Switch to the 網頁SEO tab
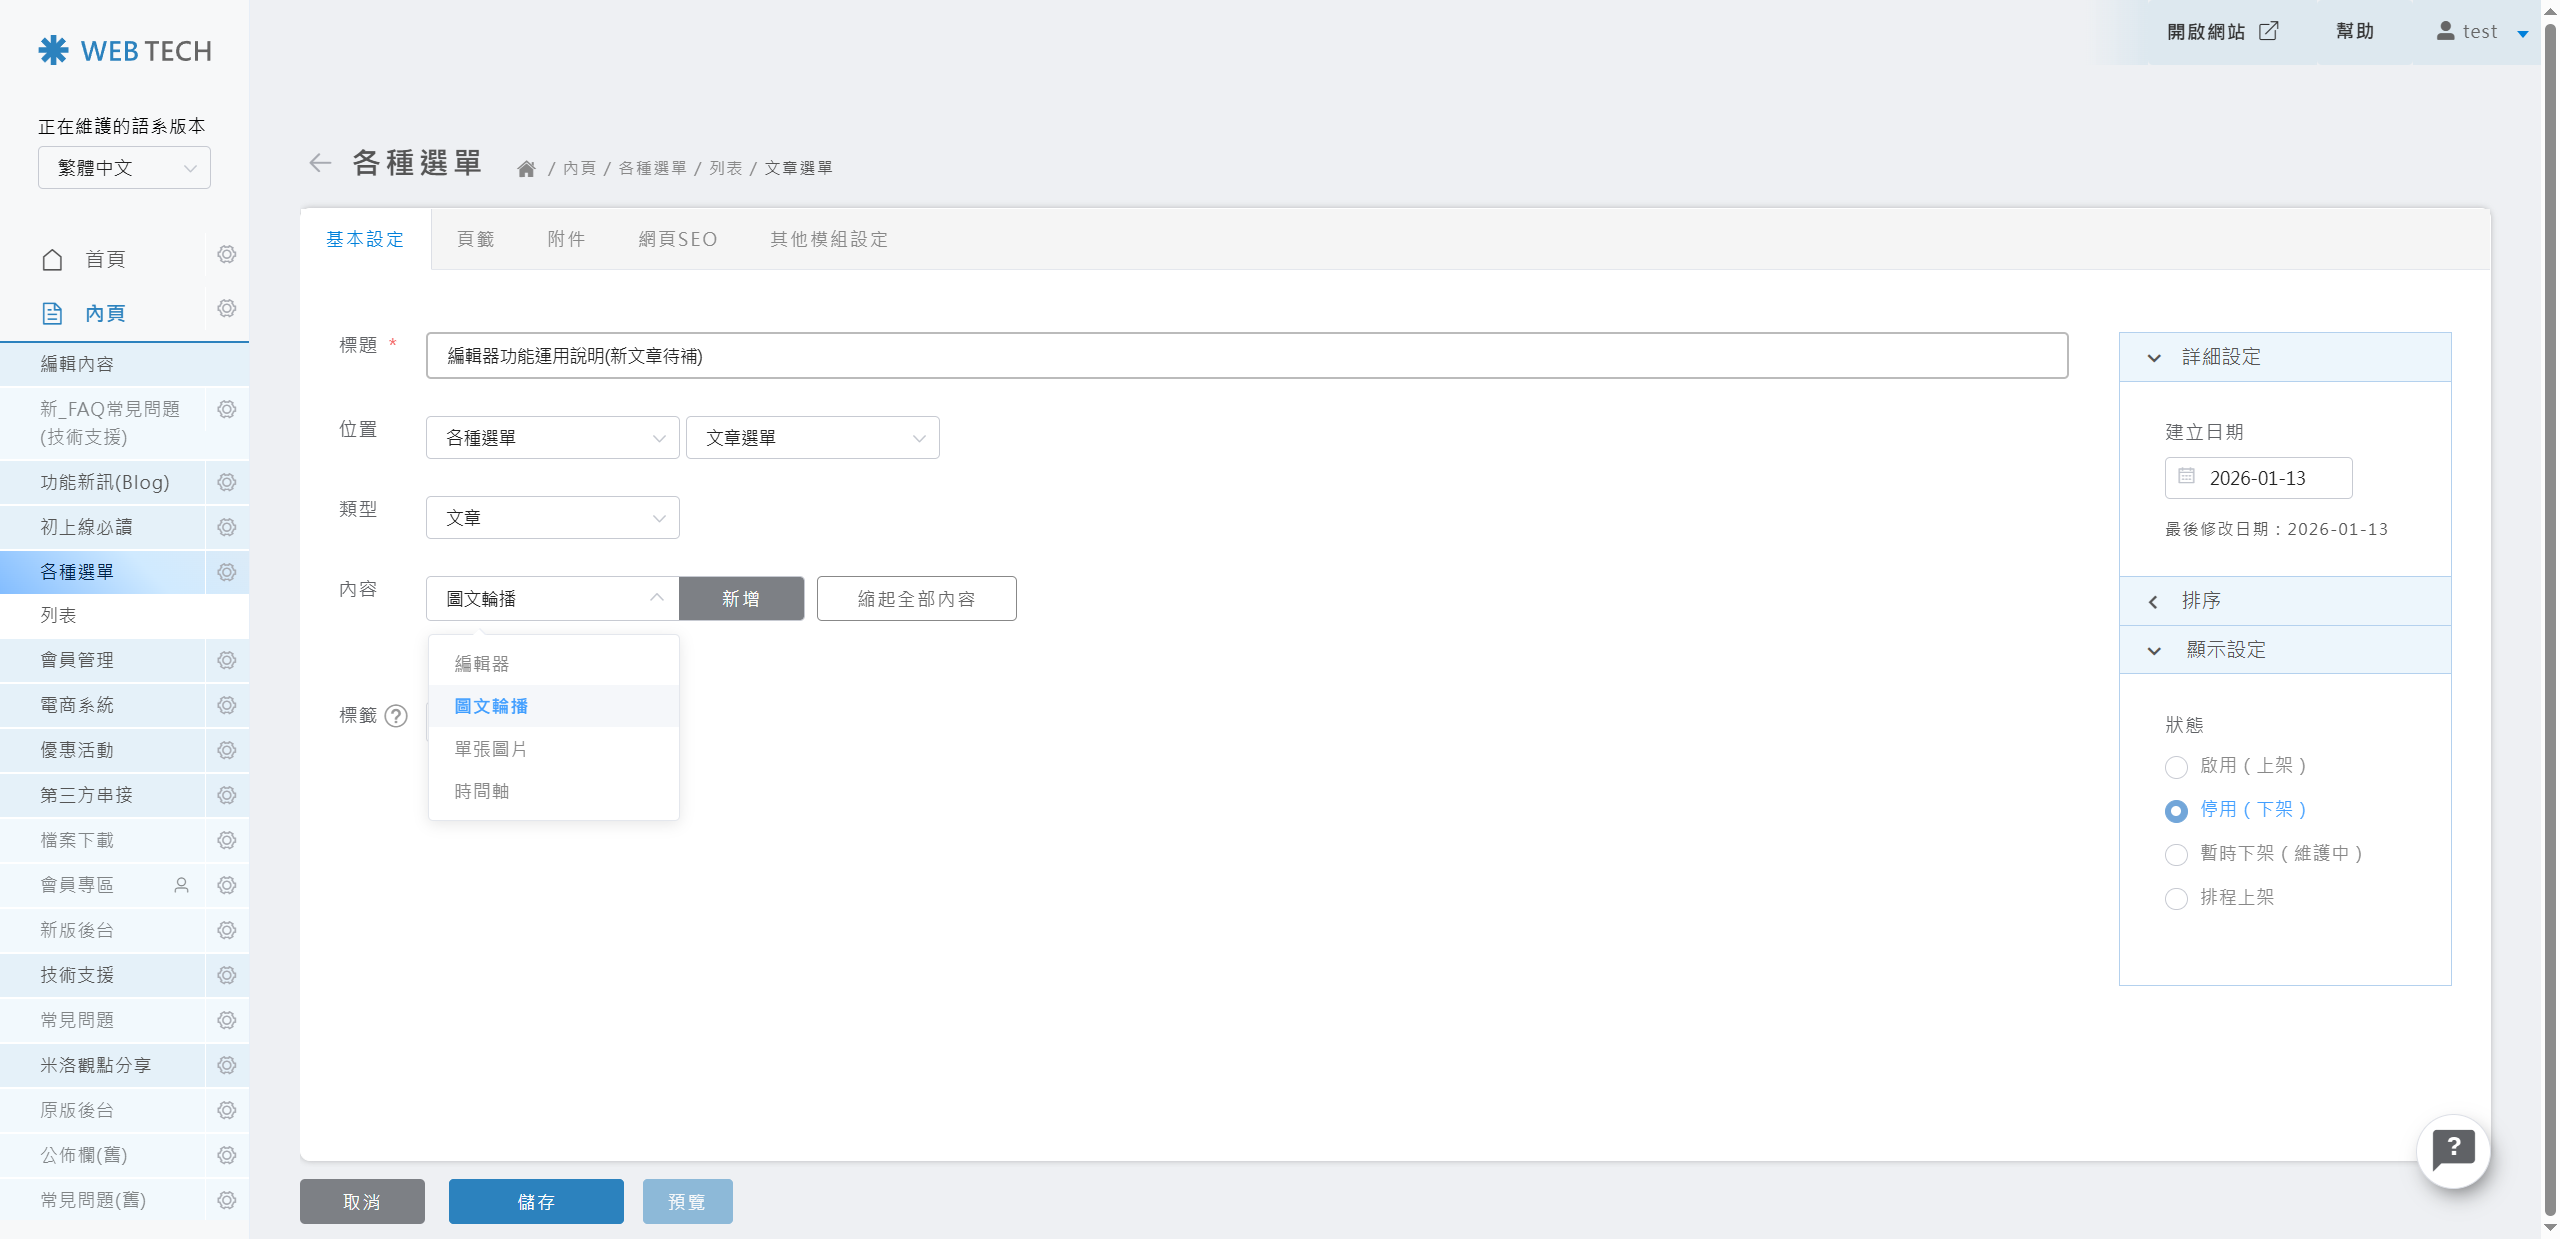 click(x=678, y=240)
